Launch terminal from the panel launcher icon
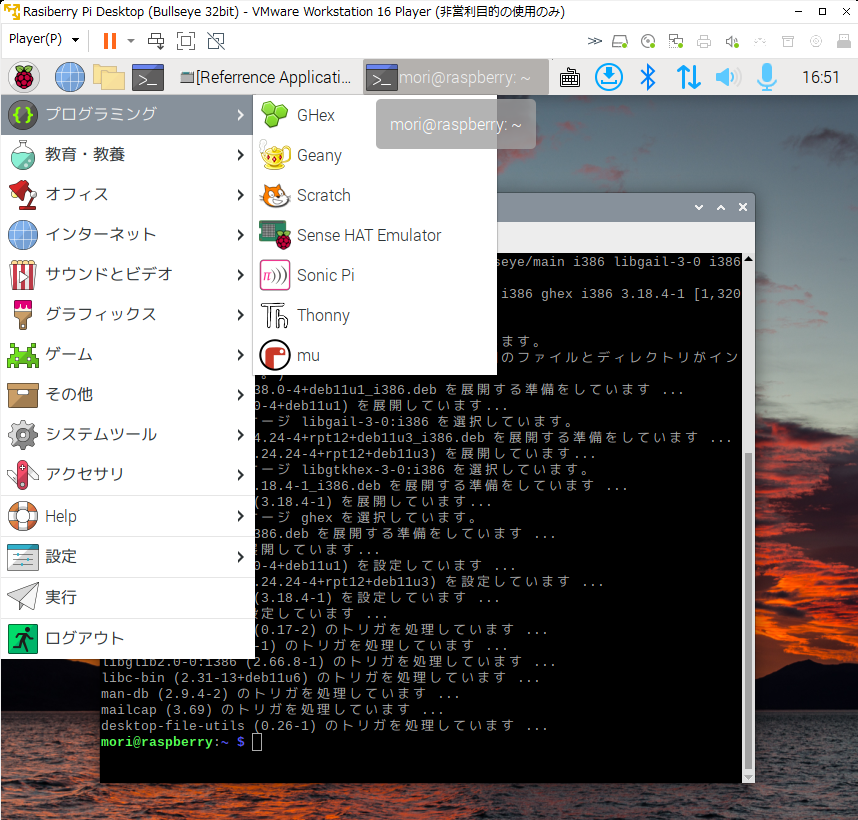This screenshot has width=858, height=820. pos(148,77)
